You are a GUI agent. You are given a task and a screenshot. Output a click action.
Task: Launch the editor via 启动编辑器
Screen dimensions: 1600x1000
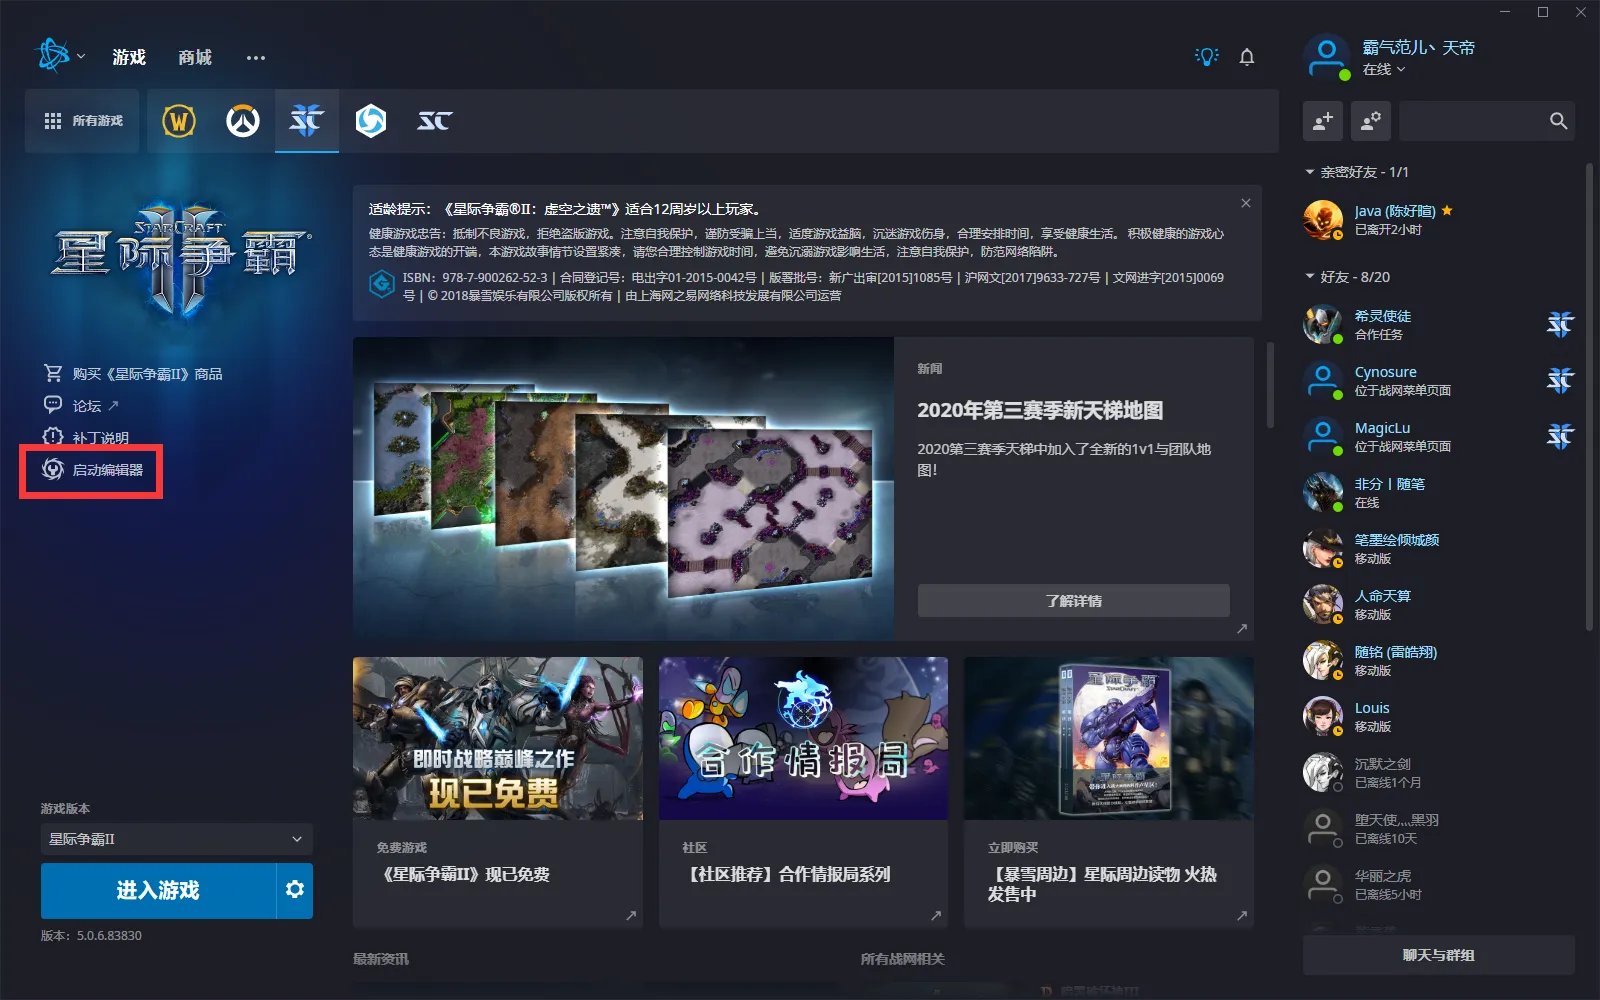coord(108,470)
